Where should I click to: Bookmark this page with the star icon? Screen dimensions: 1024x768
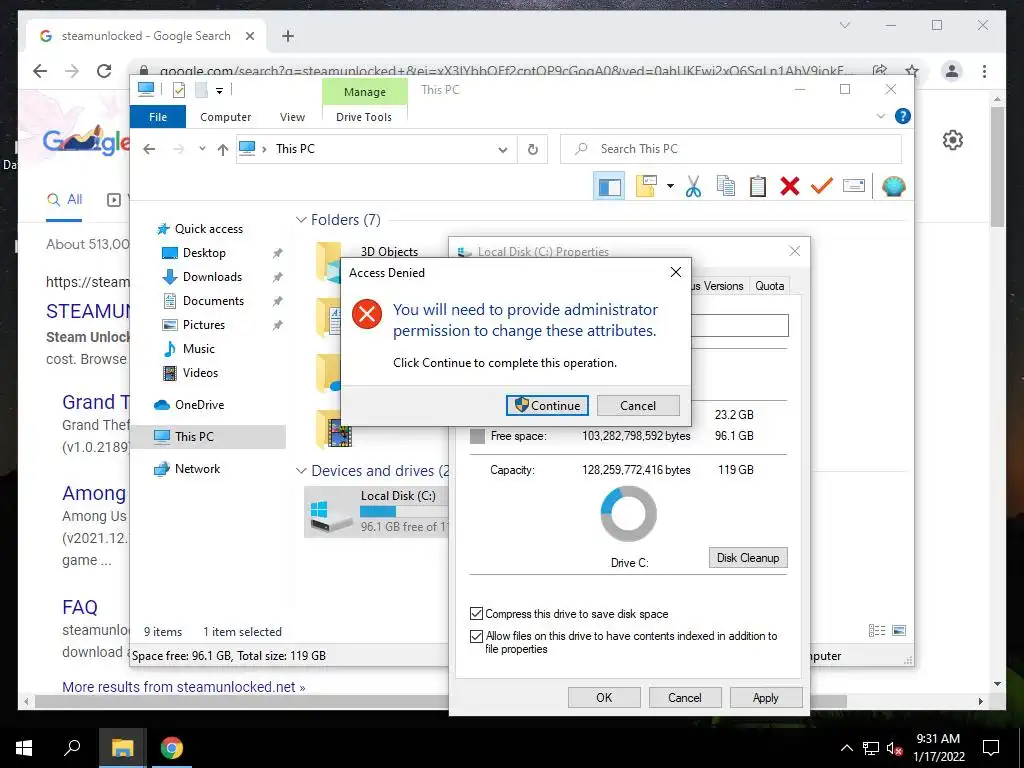[912, 71]
